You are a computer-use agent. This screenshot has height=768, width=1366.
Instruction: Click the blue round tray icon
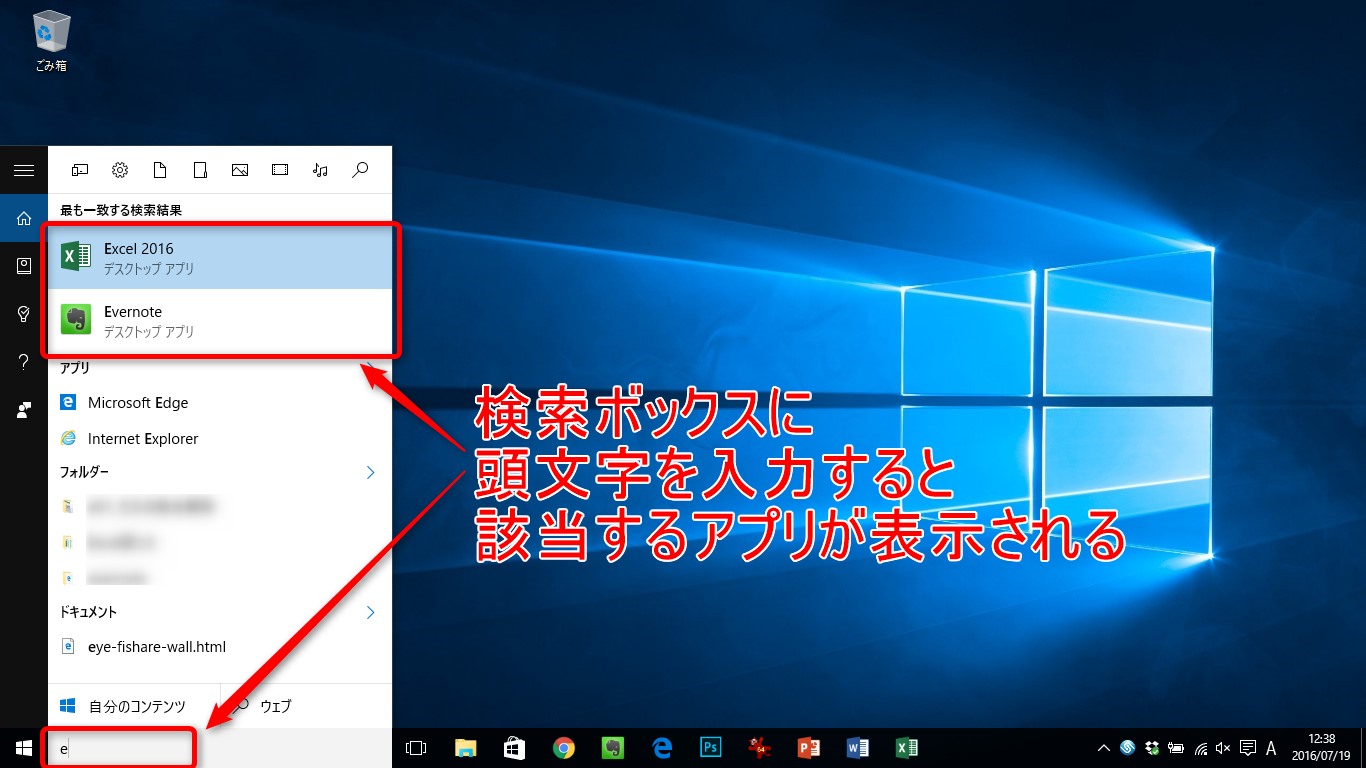[x=1128, y=748]
